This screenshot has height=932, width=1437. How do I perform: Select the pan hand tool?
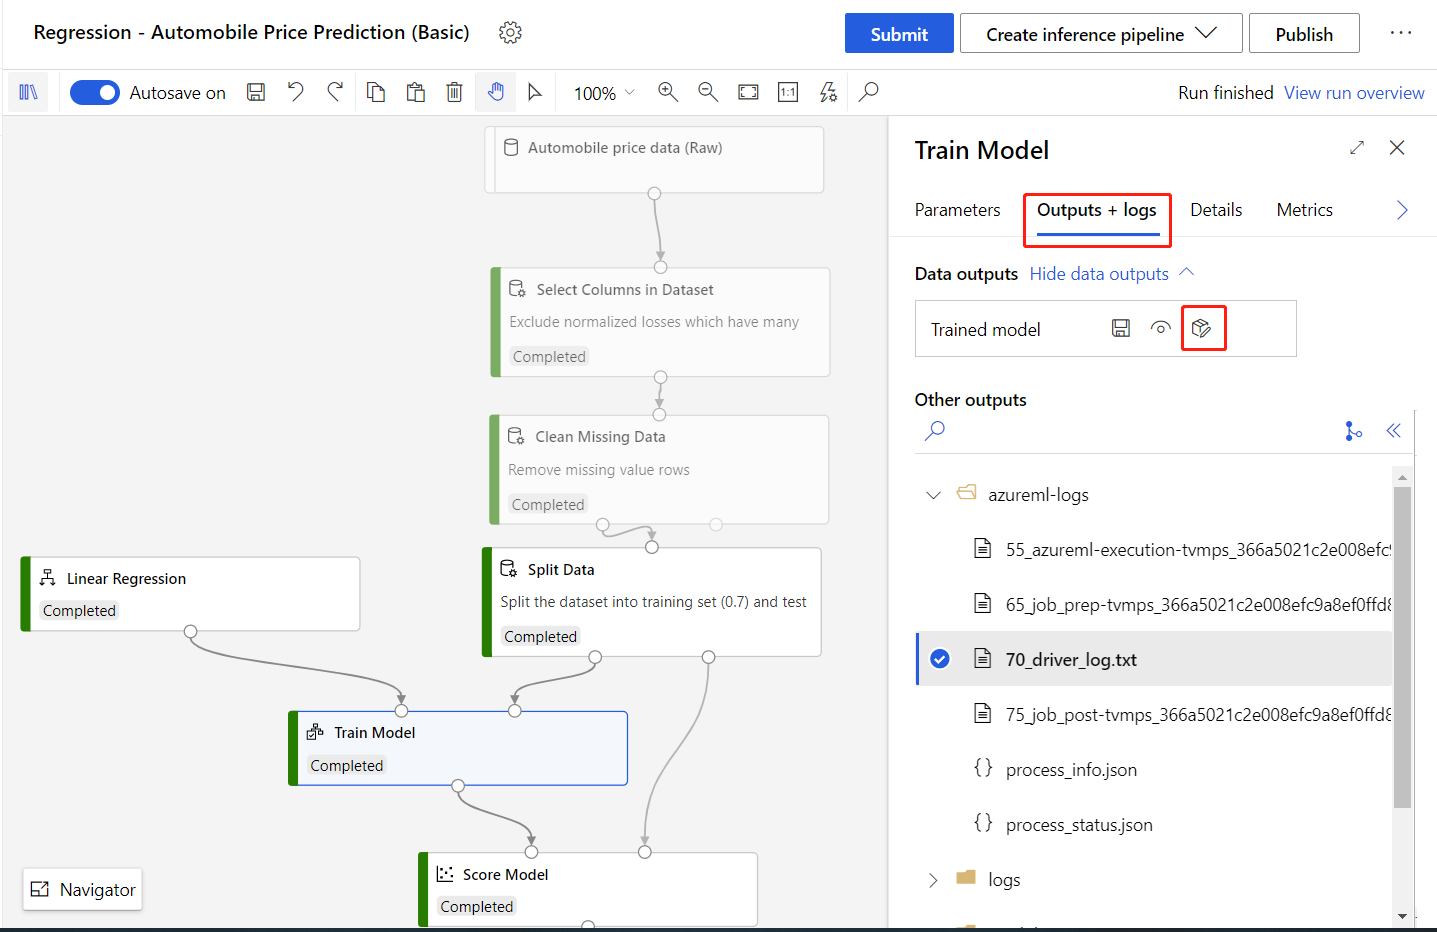[495, 92]
